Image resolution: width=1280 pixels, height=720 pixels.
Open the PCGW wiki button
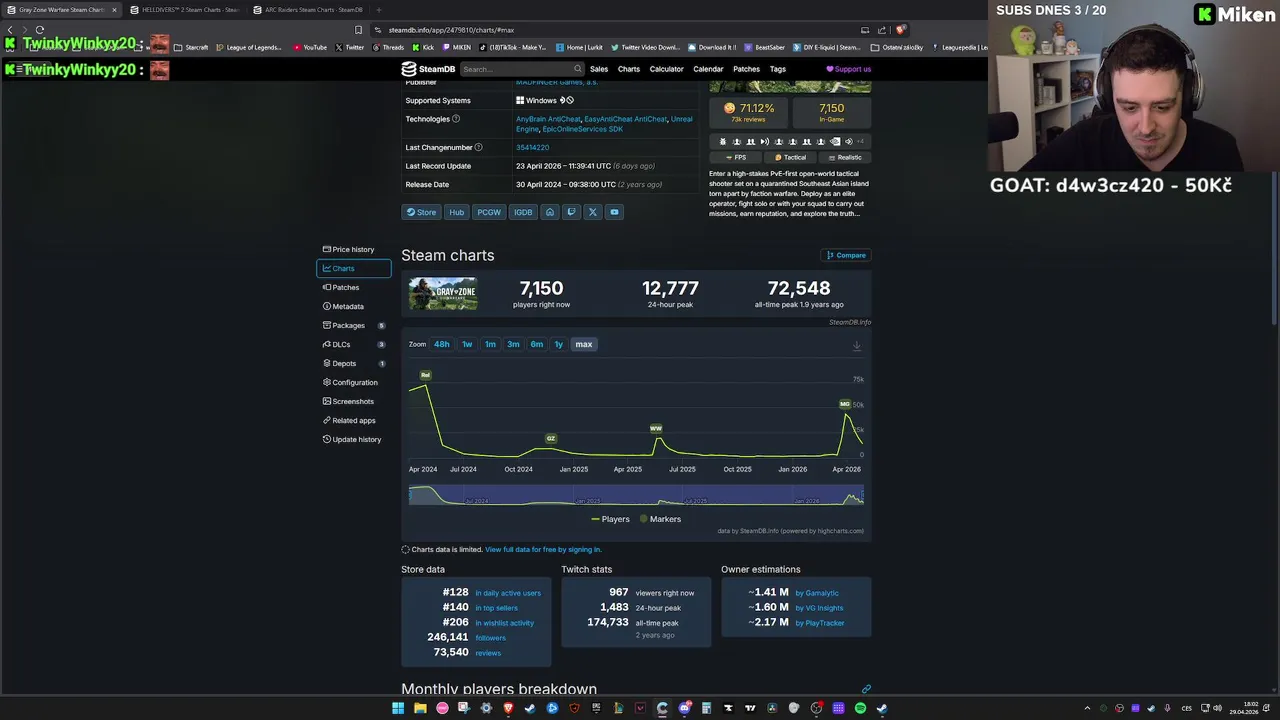[489, 212]
